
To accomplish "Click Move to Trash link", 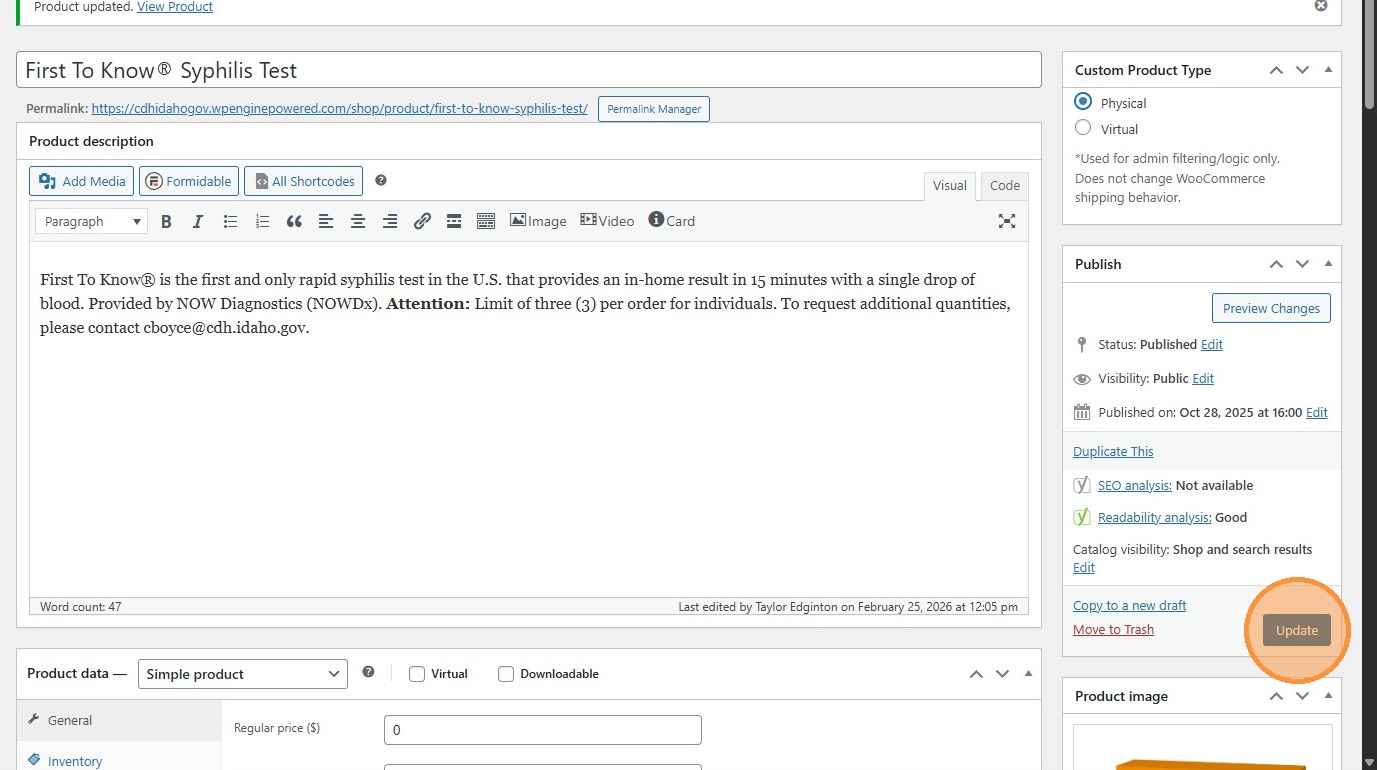I will coord(1113,629).
